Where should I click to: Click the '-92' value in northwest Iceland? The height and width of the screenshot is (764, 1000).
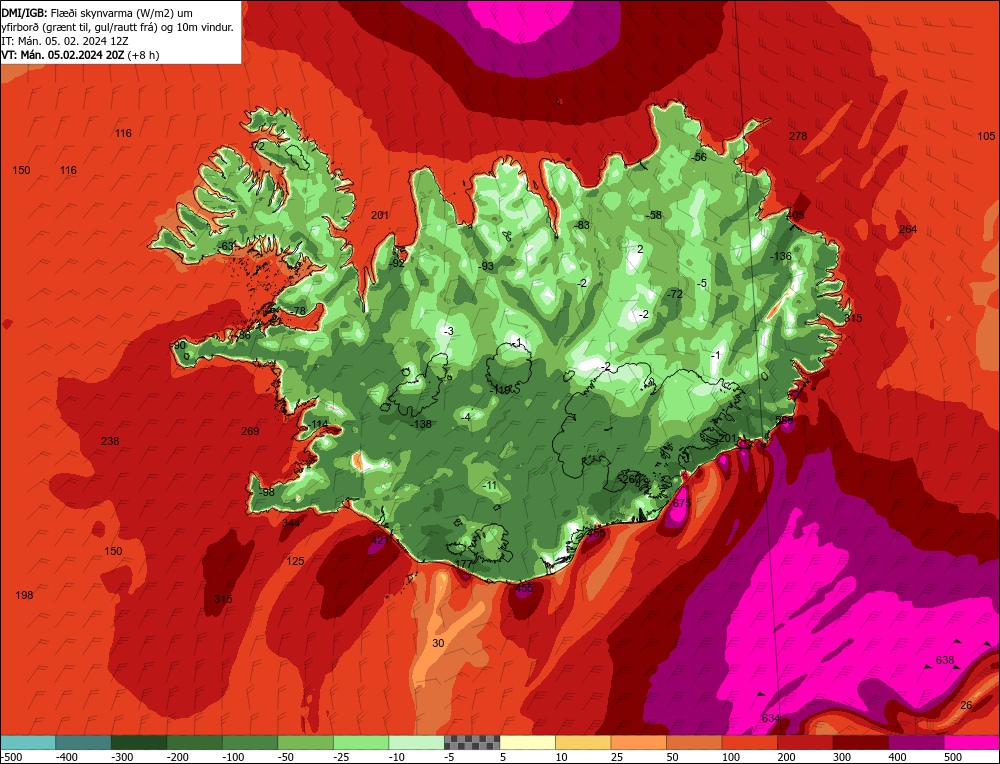(x=397, y=263)
